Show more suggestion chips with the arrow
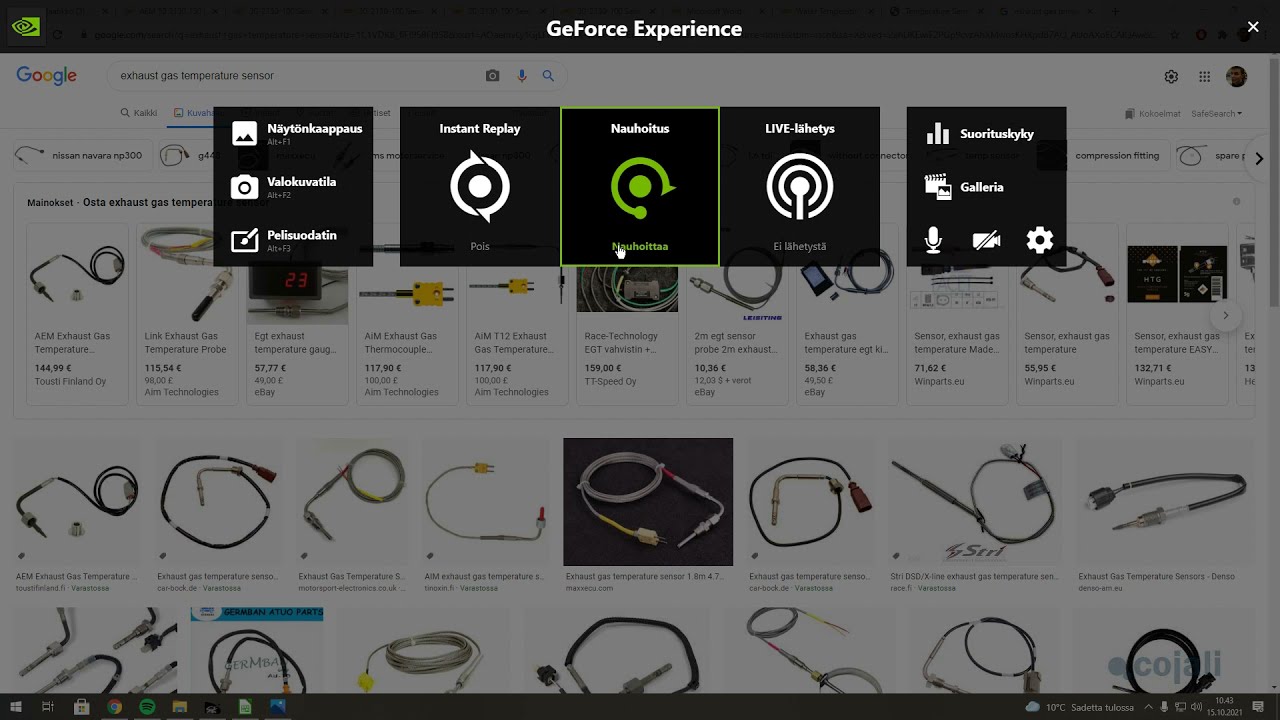 click(1259, 158)
